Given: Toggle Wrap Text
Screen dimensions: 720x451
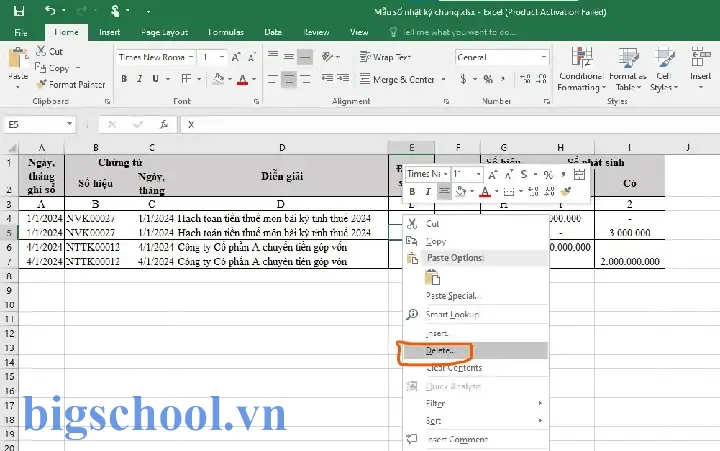Looking at the screenshot, I should click(385, 57).
